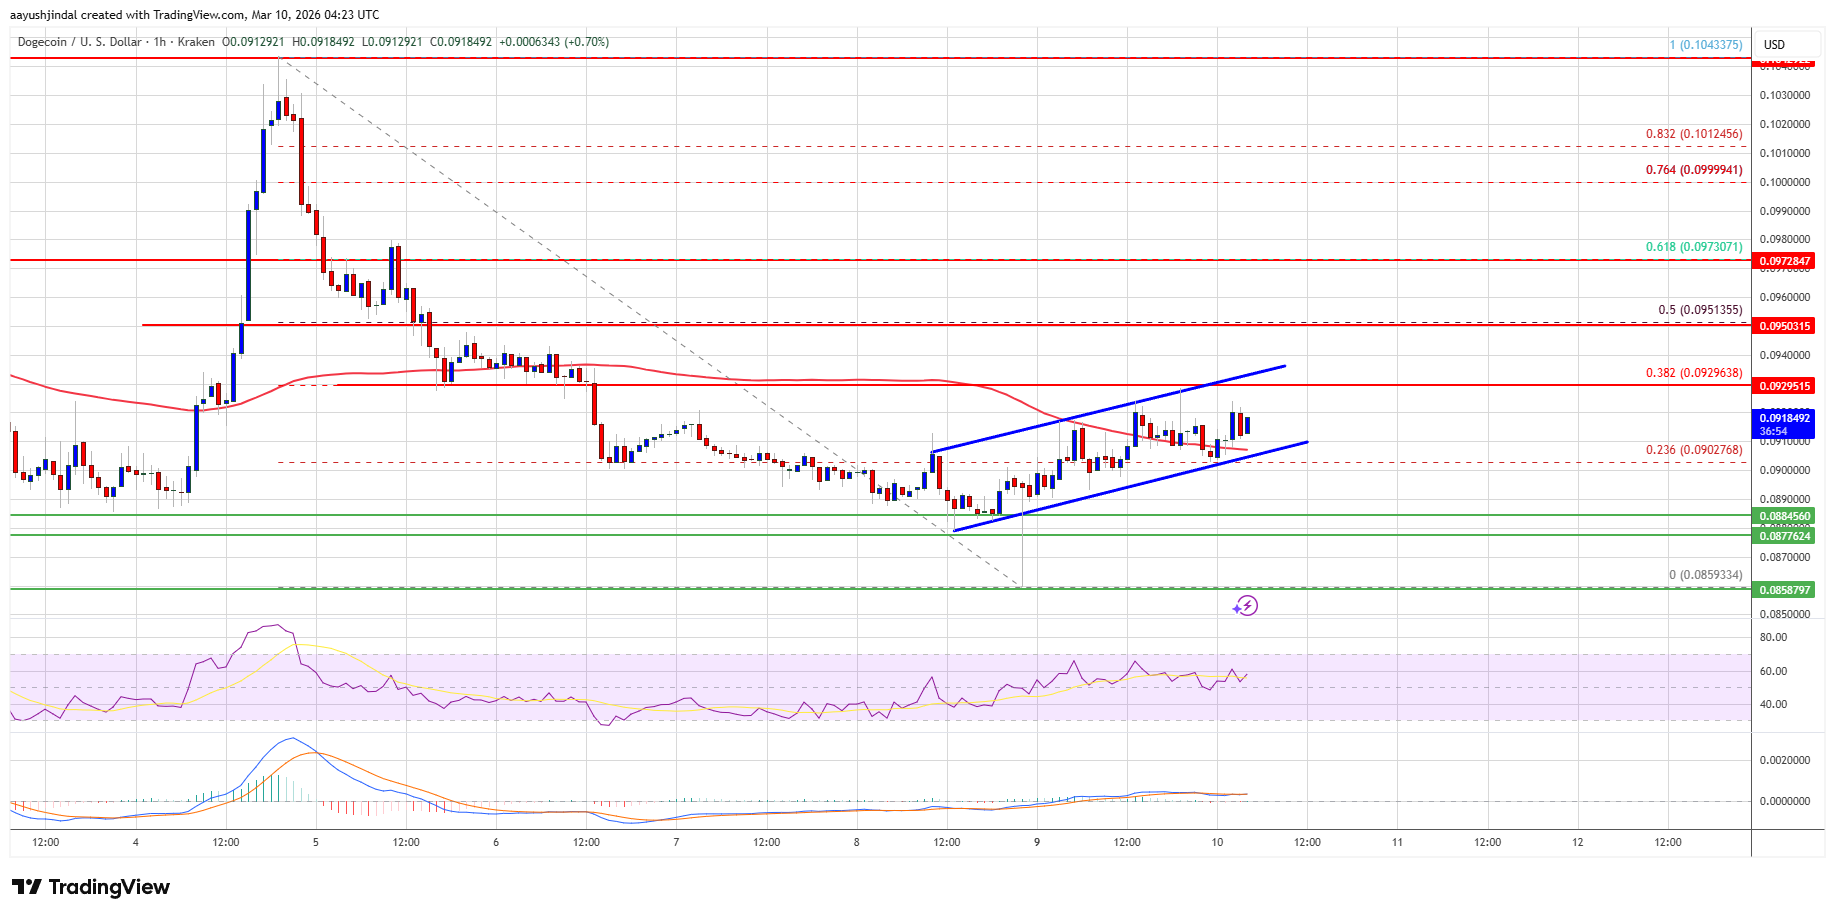
Task: Click the 0.764 (0.0999941) Fibonacci label
Action: [x=1694, y=170]
